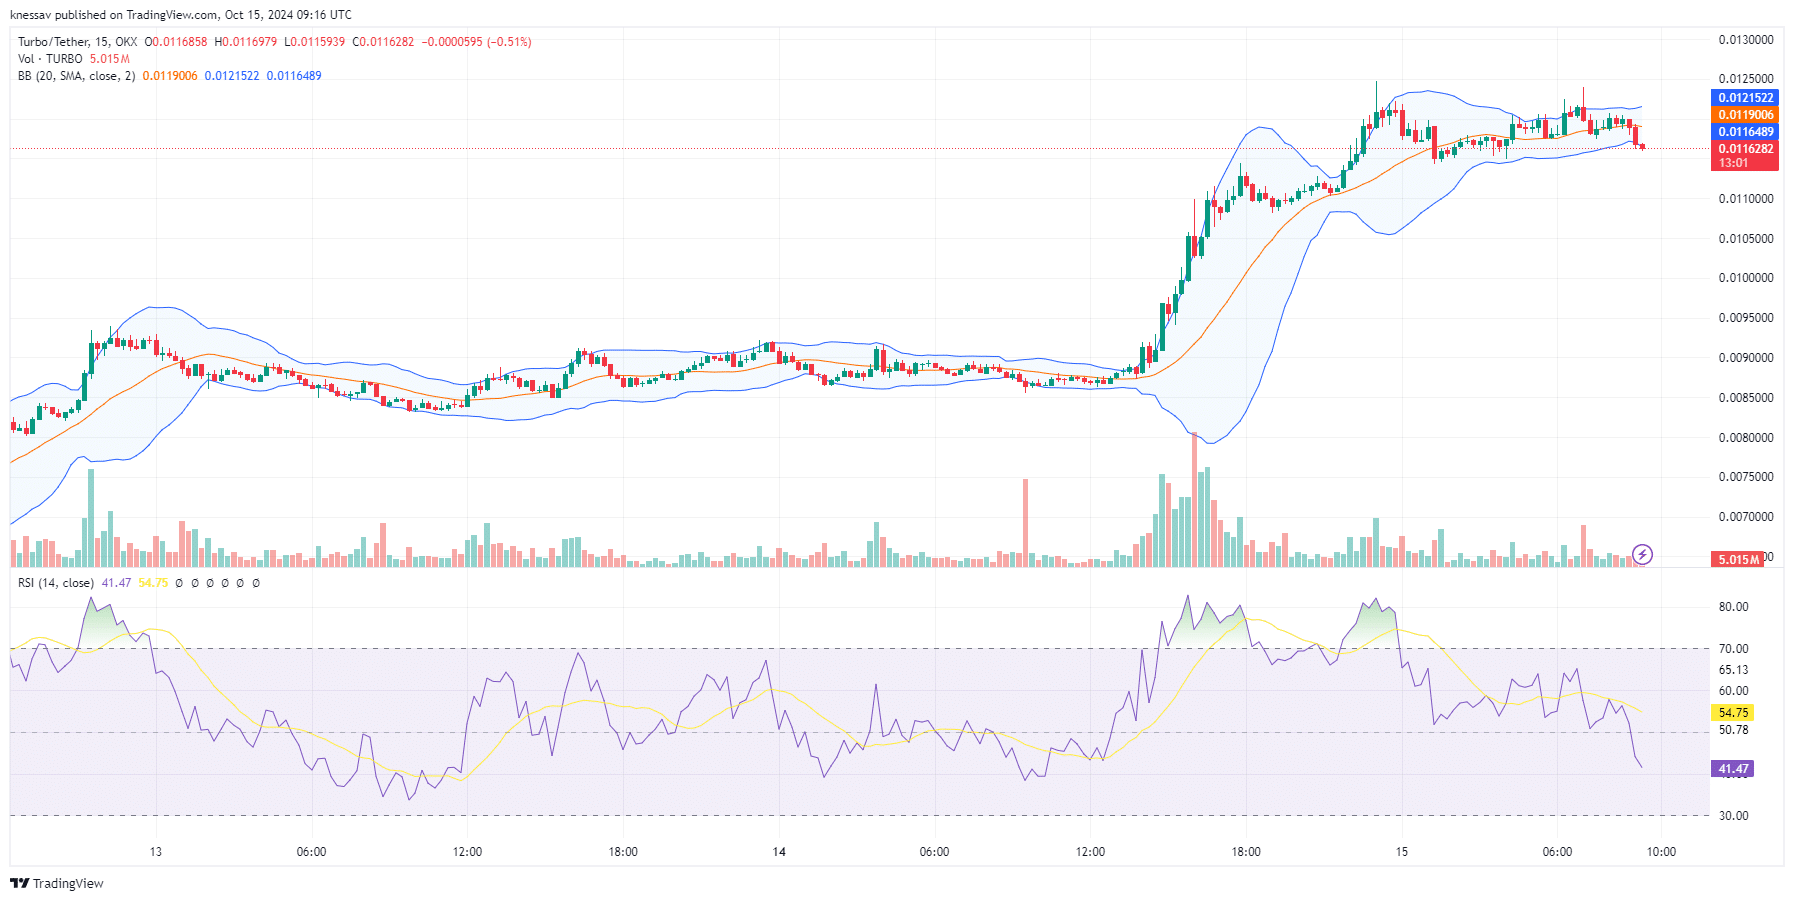Click the 30.00 RSI scale label

click(x=1733, y=816)
